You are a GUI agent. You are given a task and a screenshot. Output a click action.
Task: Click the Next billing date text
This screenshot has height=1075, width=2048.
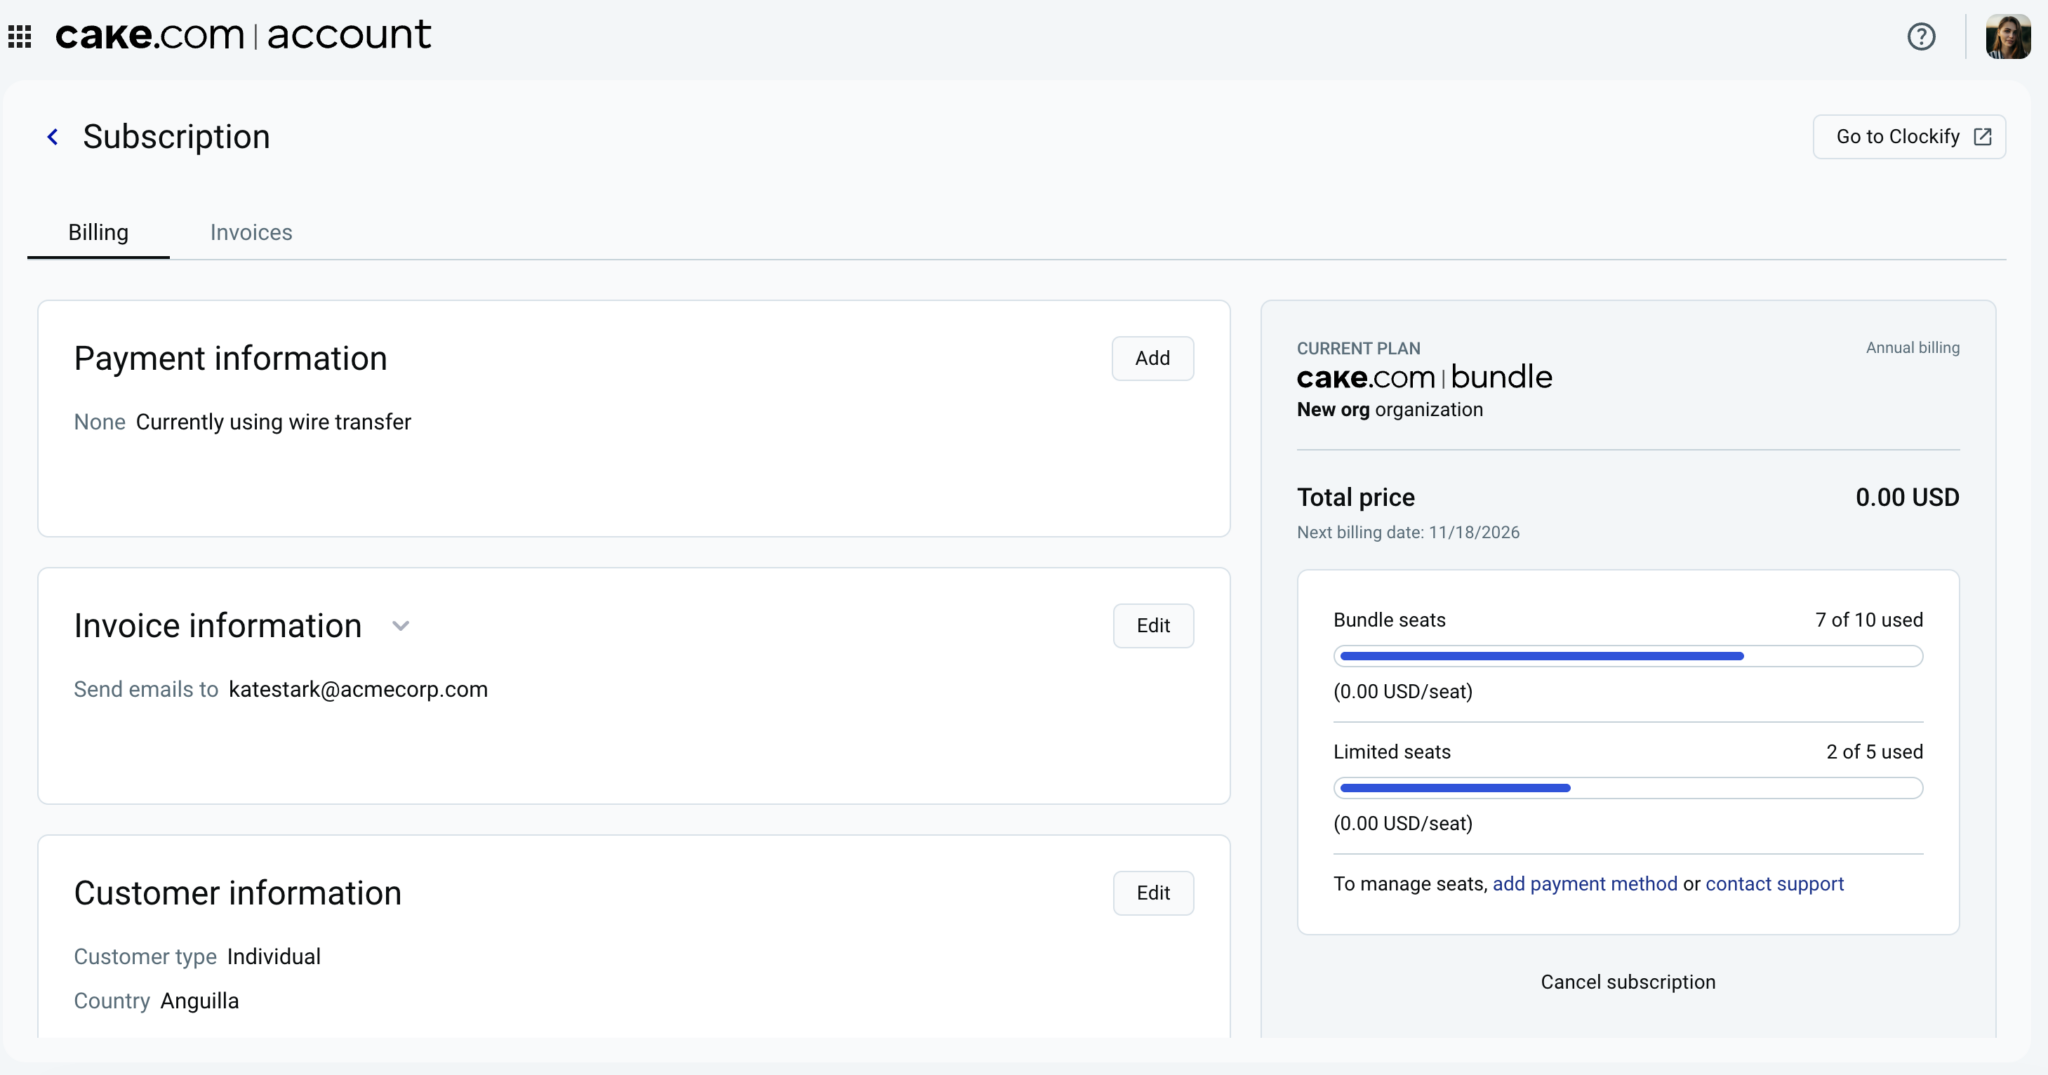1408,533
